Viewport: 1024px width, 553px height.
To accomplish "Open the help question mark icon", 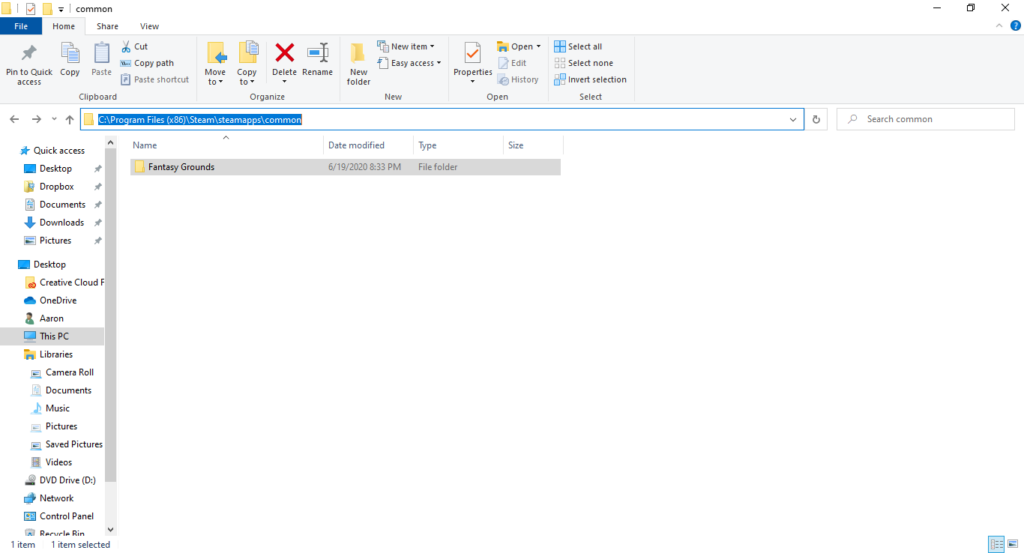I will (1016, 26).
